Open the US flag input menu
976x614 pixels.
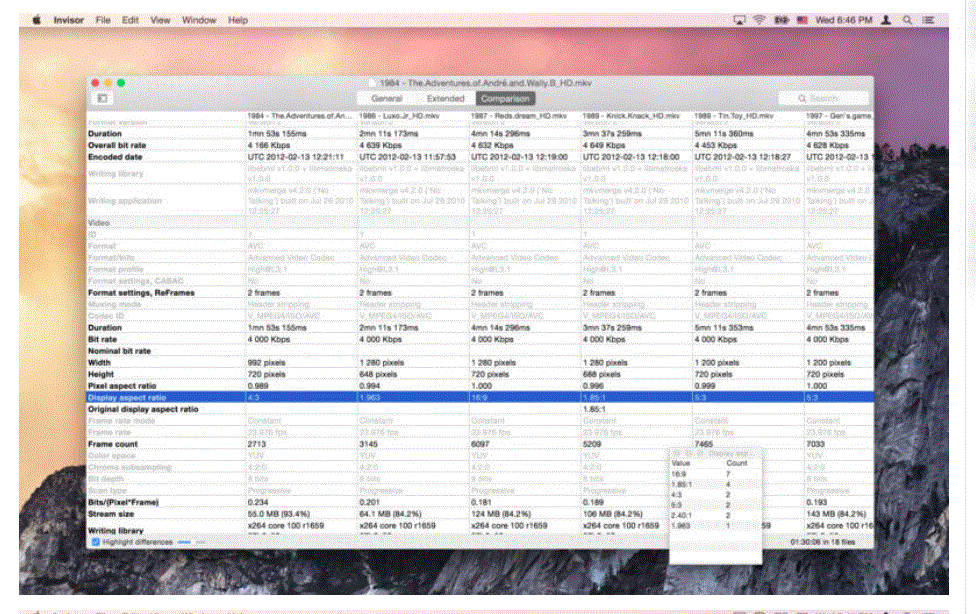pyautogui.click(x=802, y=20)
